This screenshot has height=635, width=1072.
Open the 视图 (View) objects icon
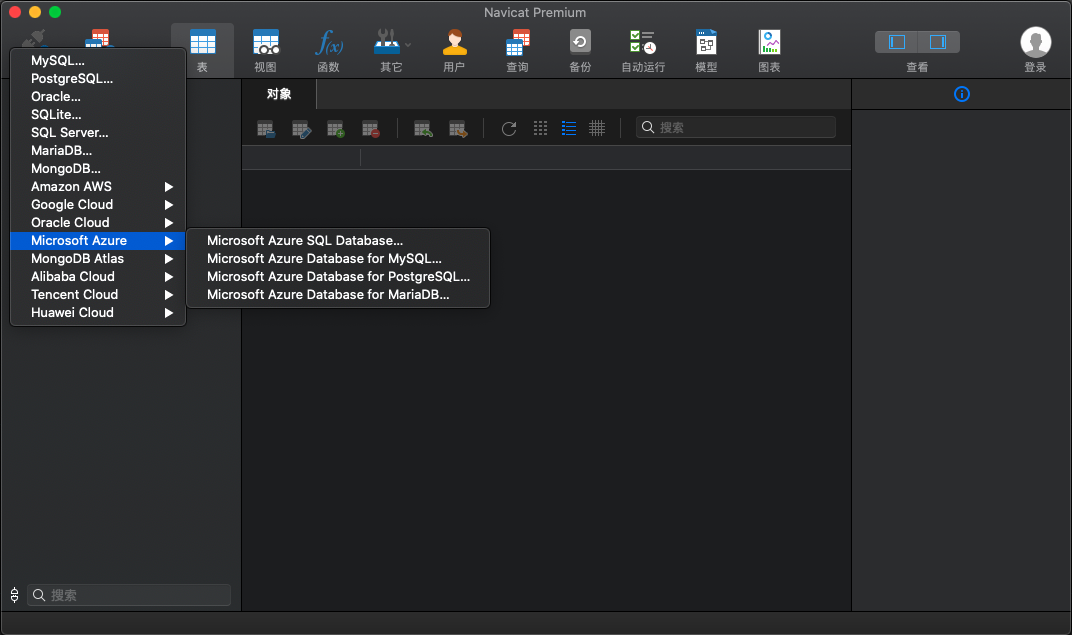pyautogui.click(x=265, y=42)
